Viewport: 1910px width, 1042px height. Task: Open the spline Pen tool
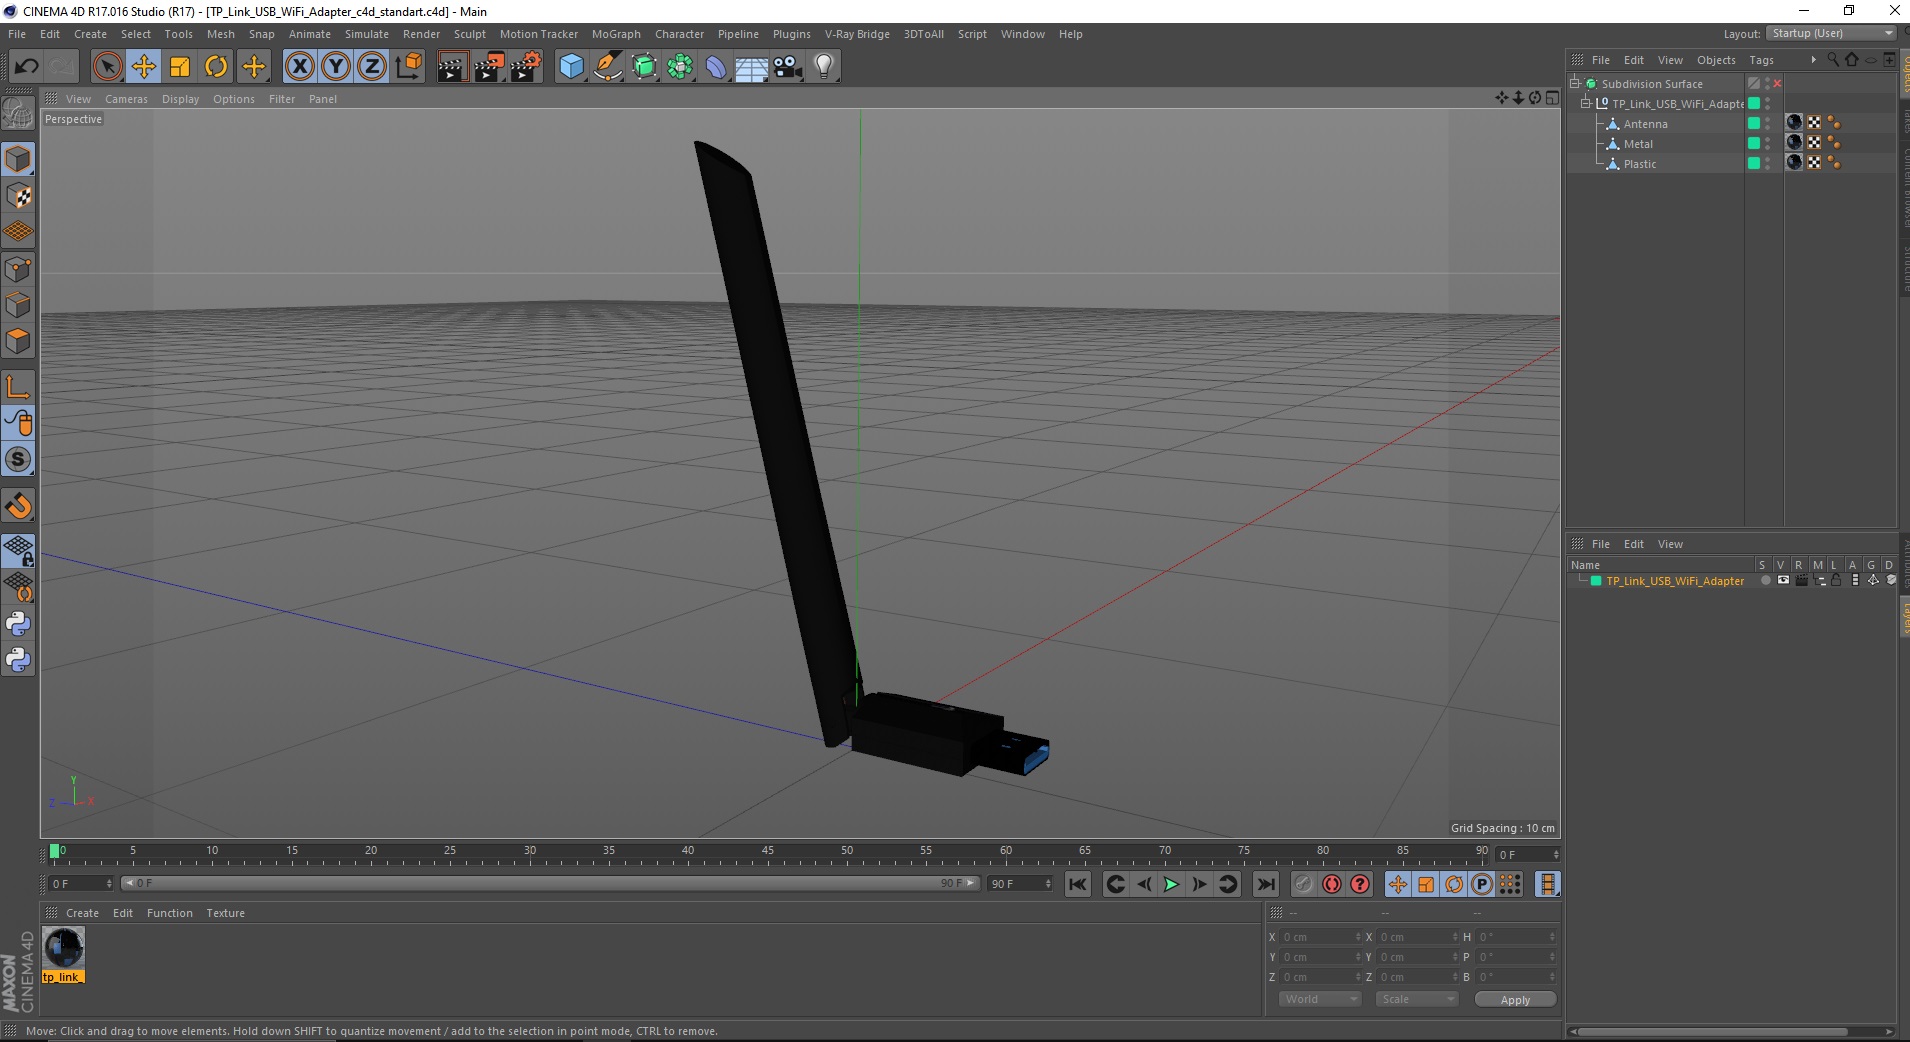[608, 67]
